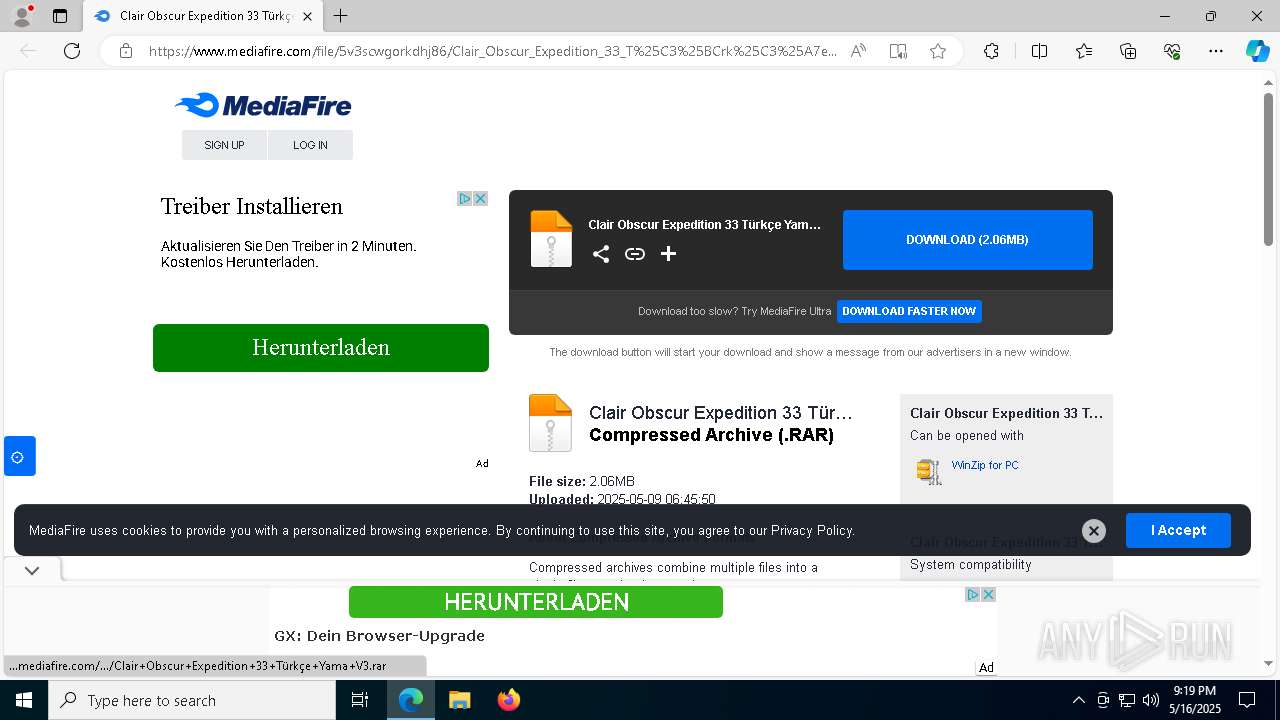
Task: Add this page to favorites star
Action: point(938,51)
